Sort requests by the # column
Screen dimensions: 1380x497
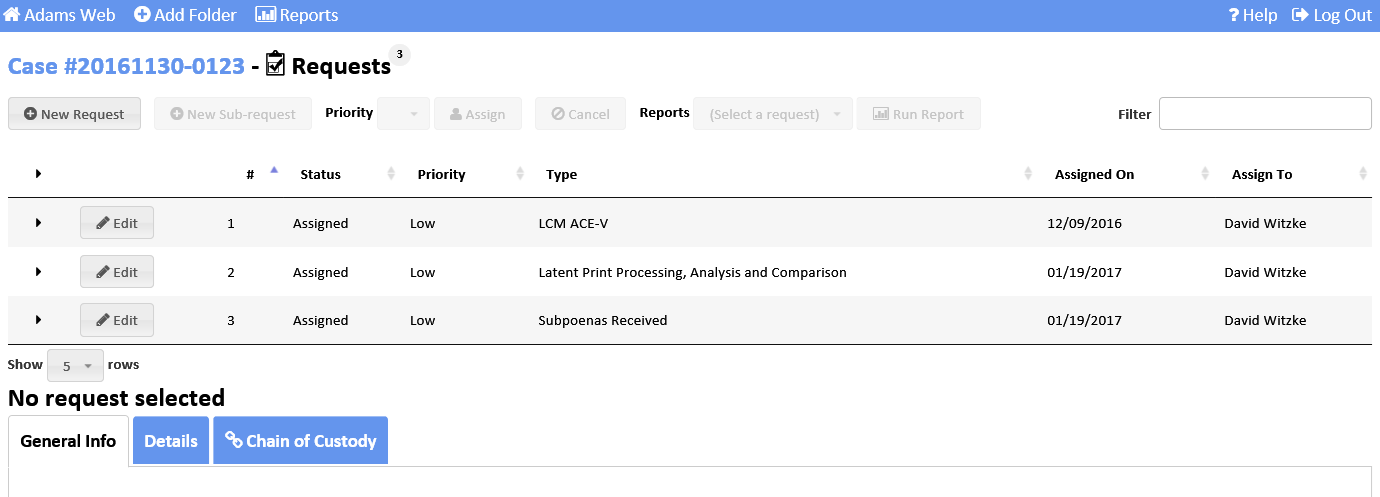point(250,174)
